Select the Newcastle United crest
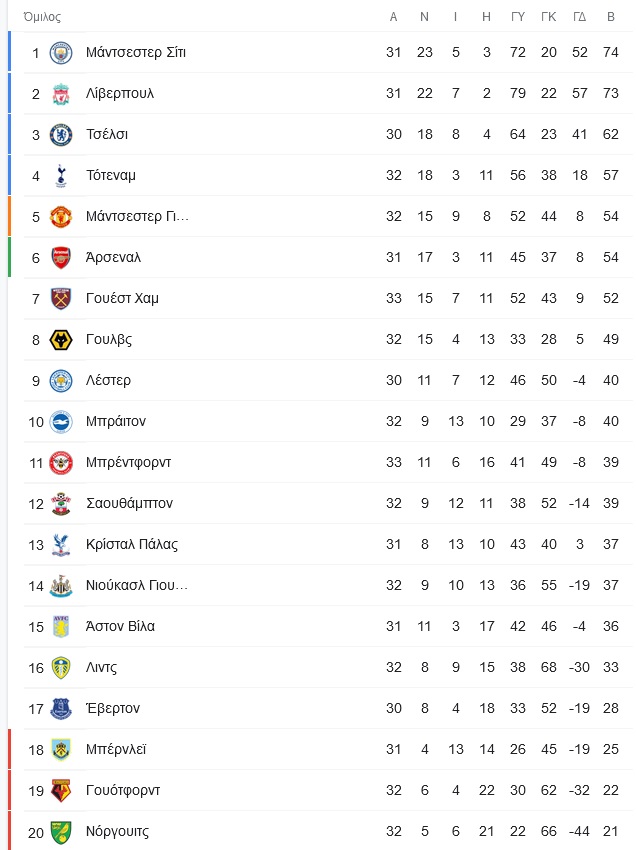This screenshot has width=636, height=850. click(x=61, y=585)
